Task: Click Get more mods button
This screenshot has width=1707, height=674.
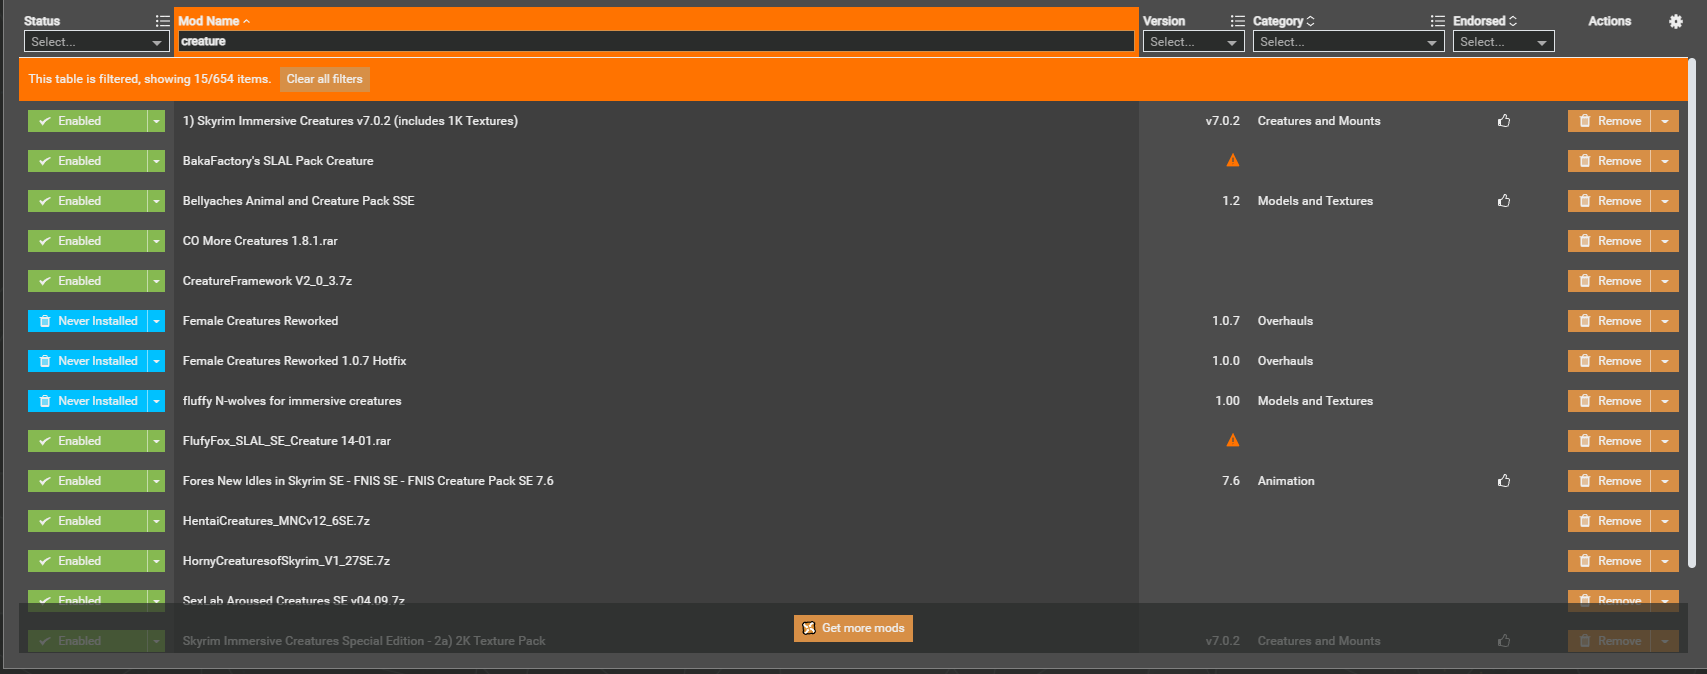Action: pyautogui.click(x=853, y=628)
